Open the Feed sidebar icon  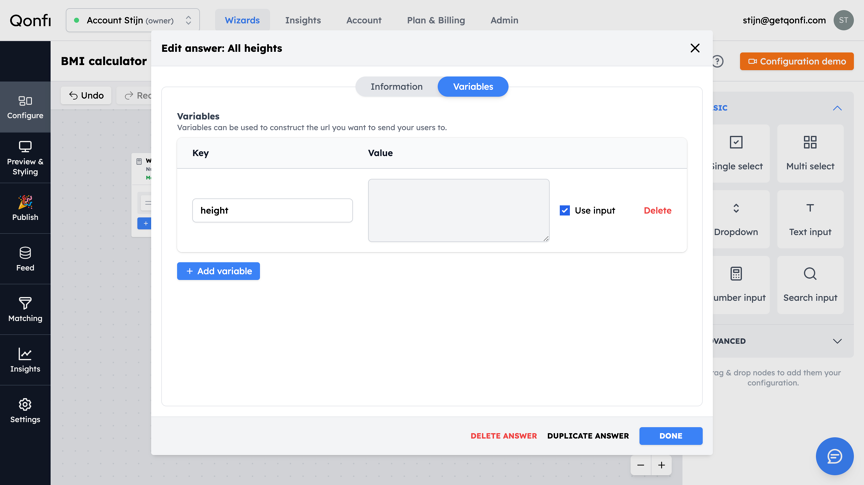pyautogui.click(x=25, y=259)
